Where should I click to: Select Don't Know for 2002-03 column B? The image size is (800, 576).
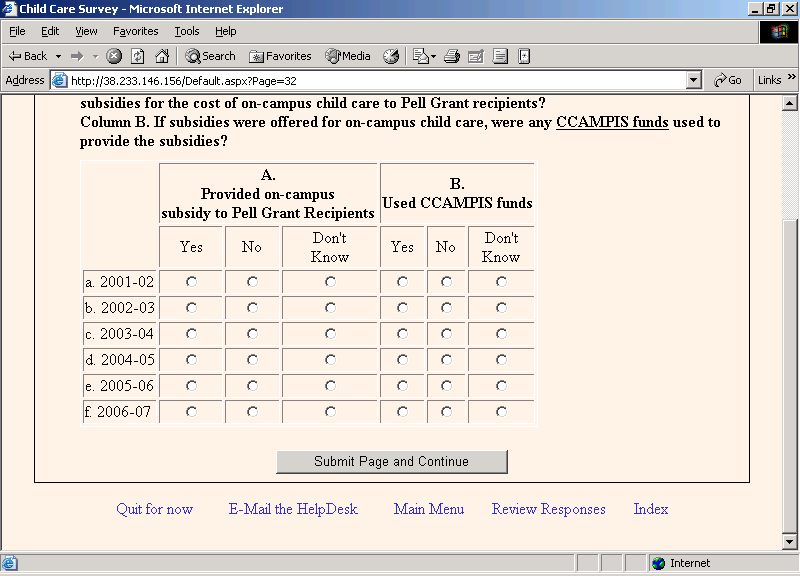(502, 308)
